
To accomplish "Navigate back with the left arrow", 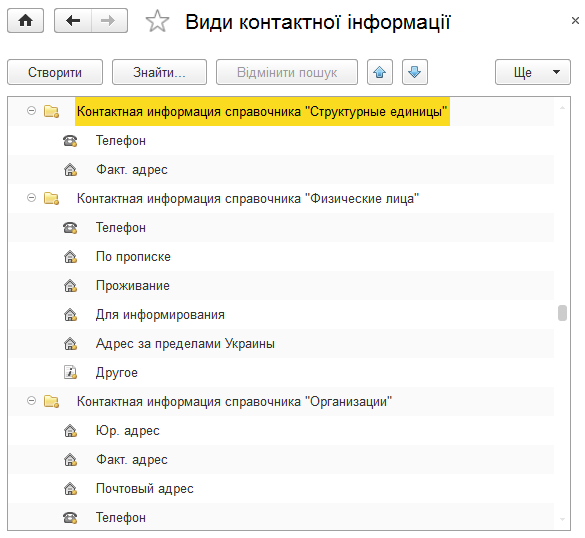I will [73, 21].
